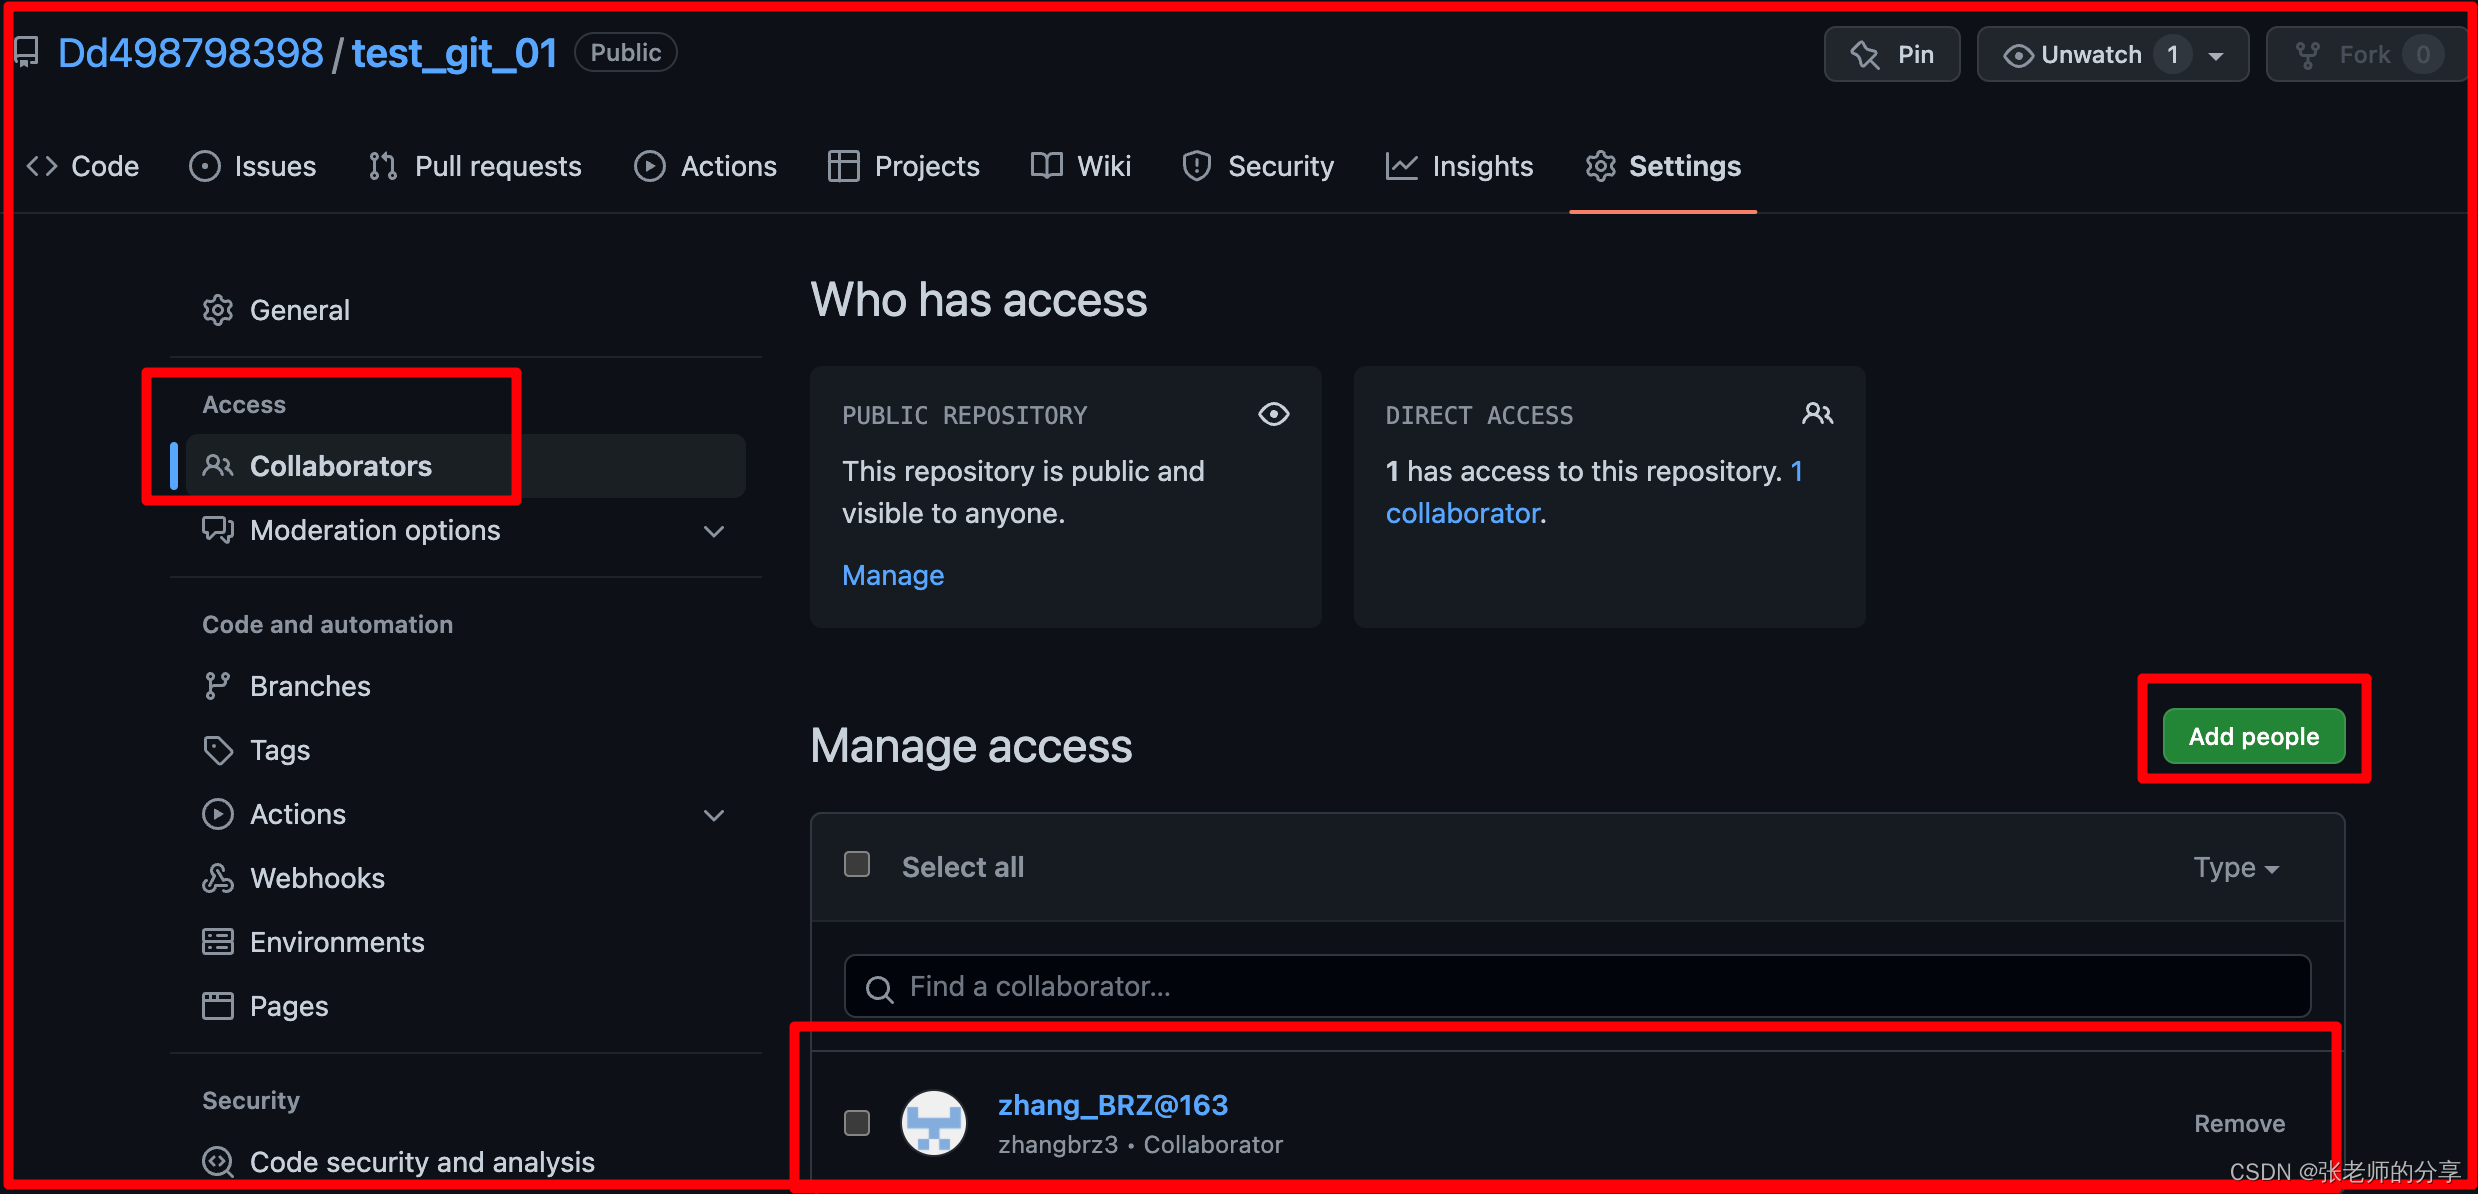The width and height of the screenshot is (2478, 1194).
Task: Click the General settings gear icon
Action: pyautogui.click(x=217, y=310)
